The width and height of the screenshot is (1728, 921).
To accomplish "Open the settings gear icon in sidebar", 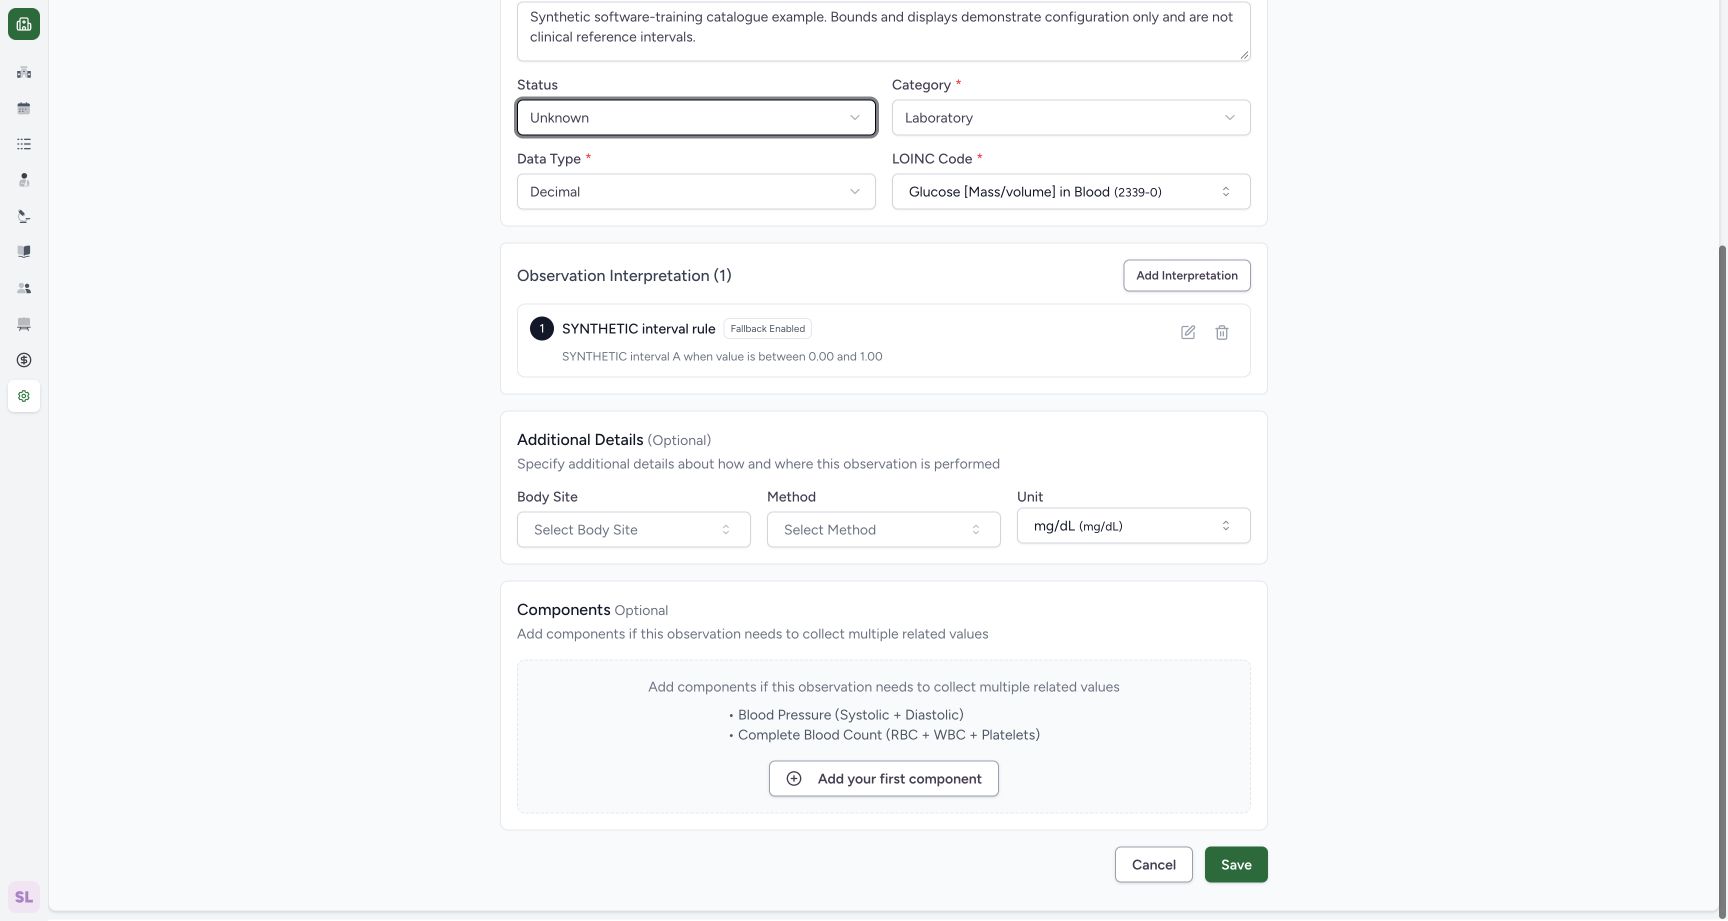I will click(24, 396).
